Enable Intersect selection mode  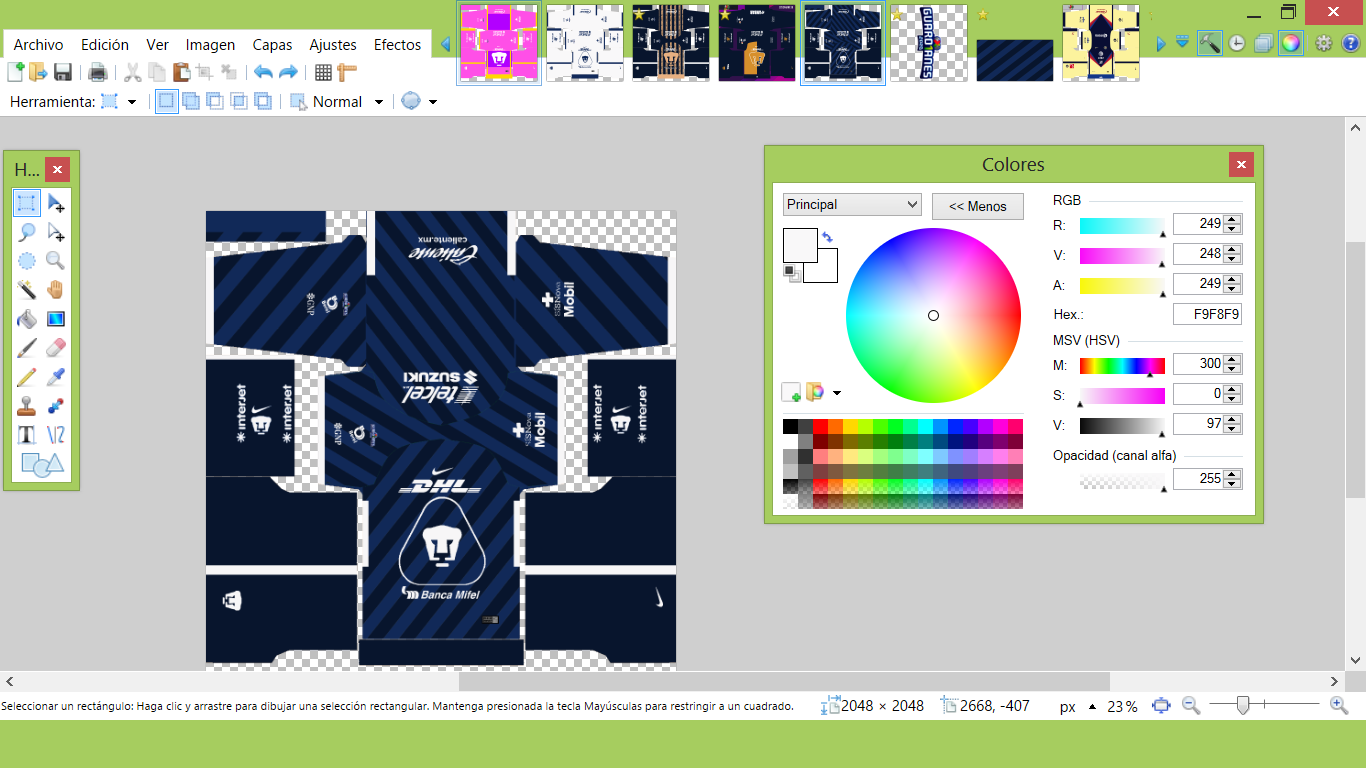(x=238, y=101)
